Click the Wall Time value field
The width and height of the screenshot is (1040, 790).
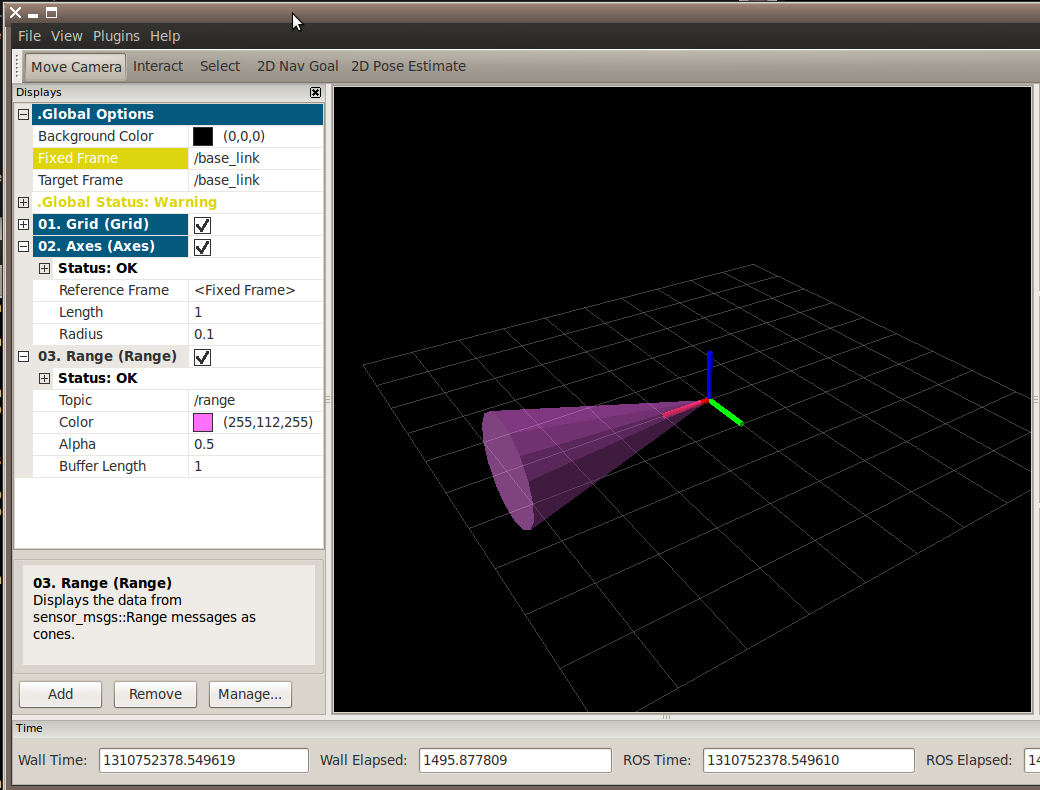click(204, 760)
